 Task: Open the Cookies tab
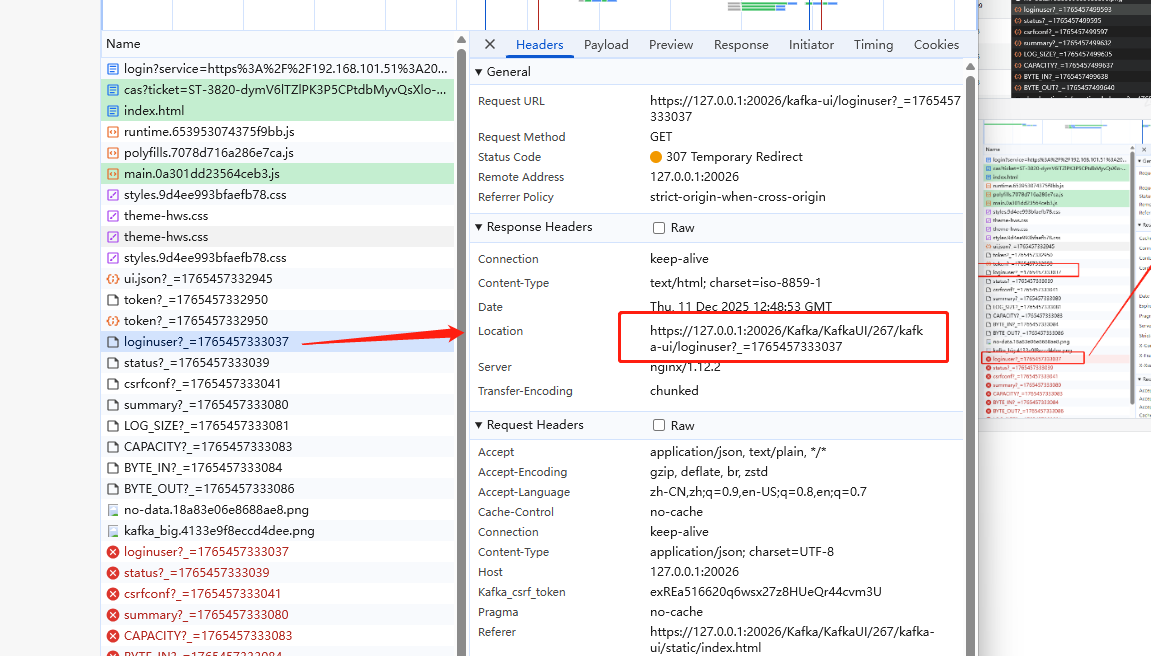coord(936,45)
